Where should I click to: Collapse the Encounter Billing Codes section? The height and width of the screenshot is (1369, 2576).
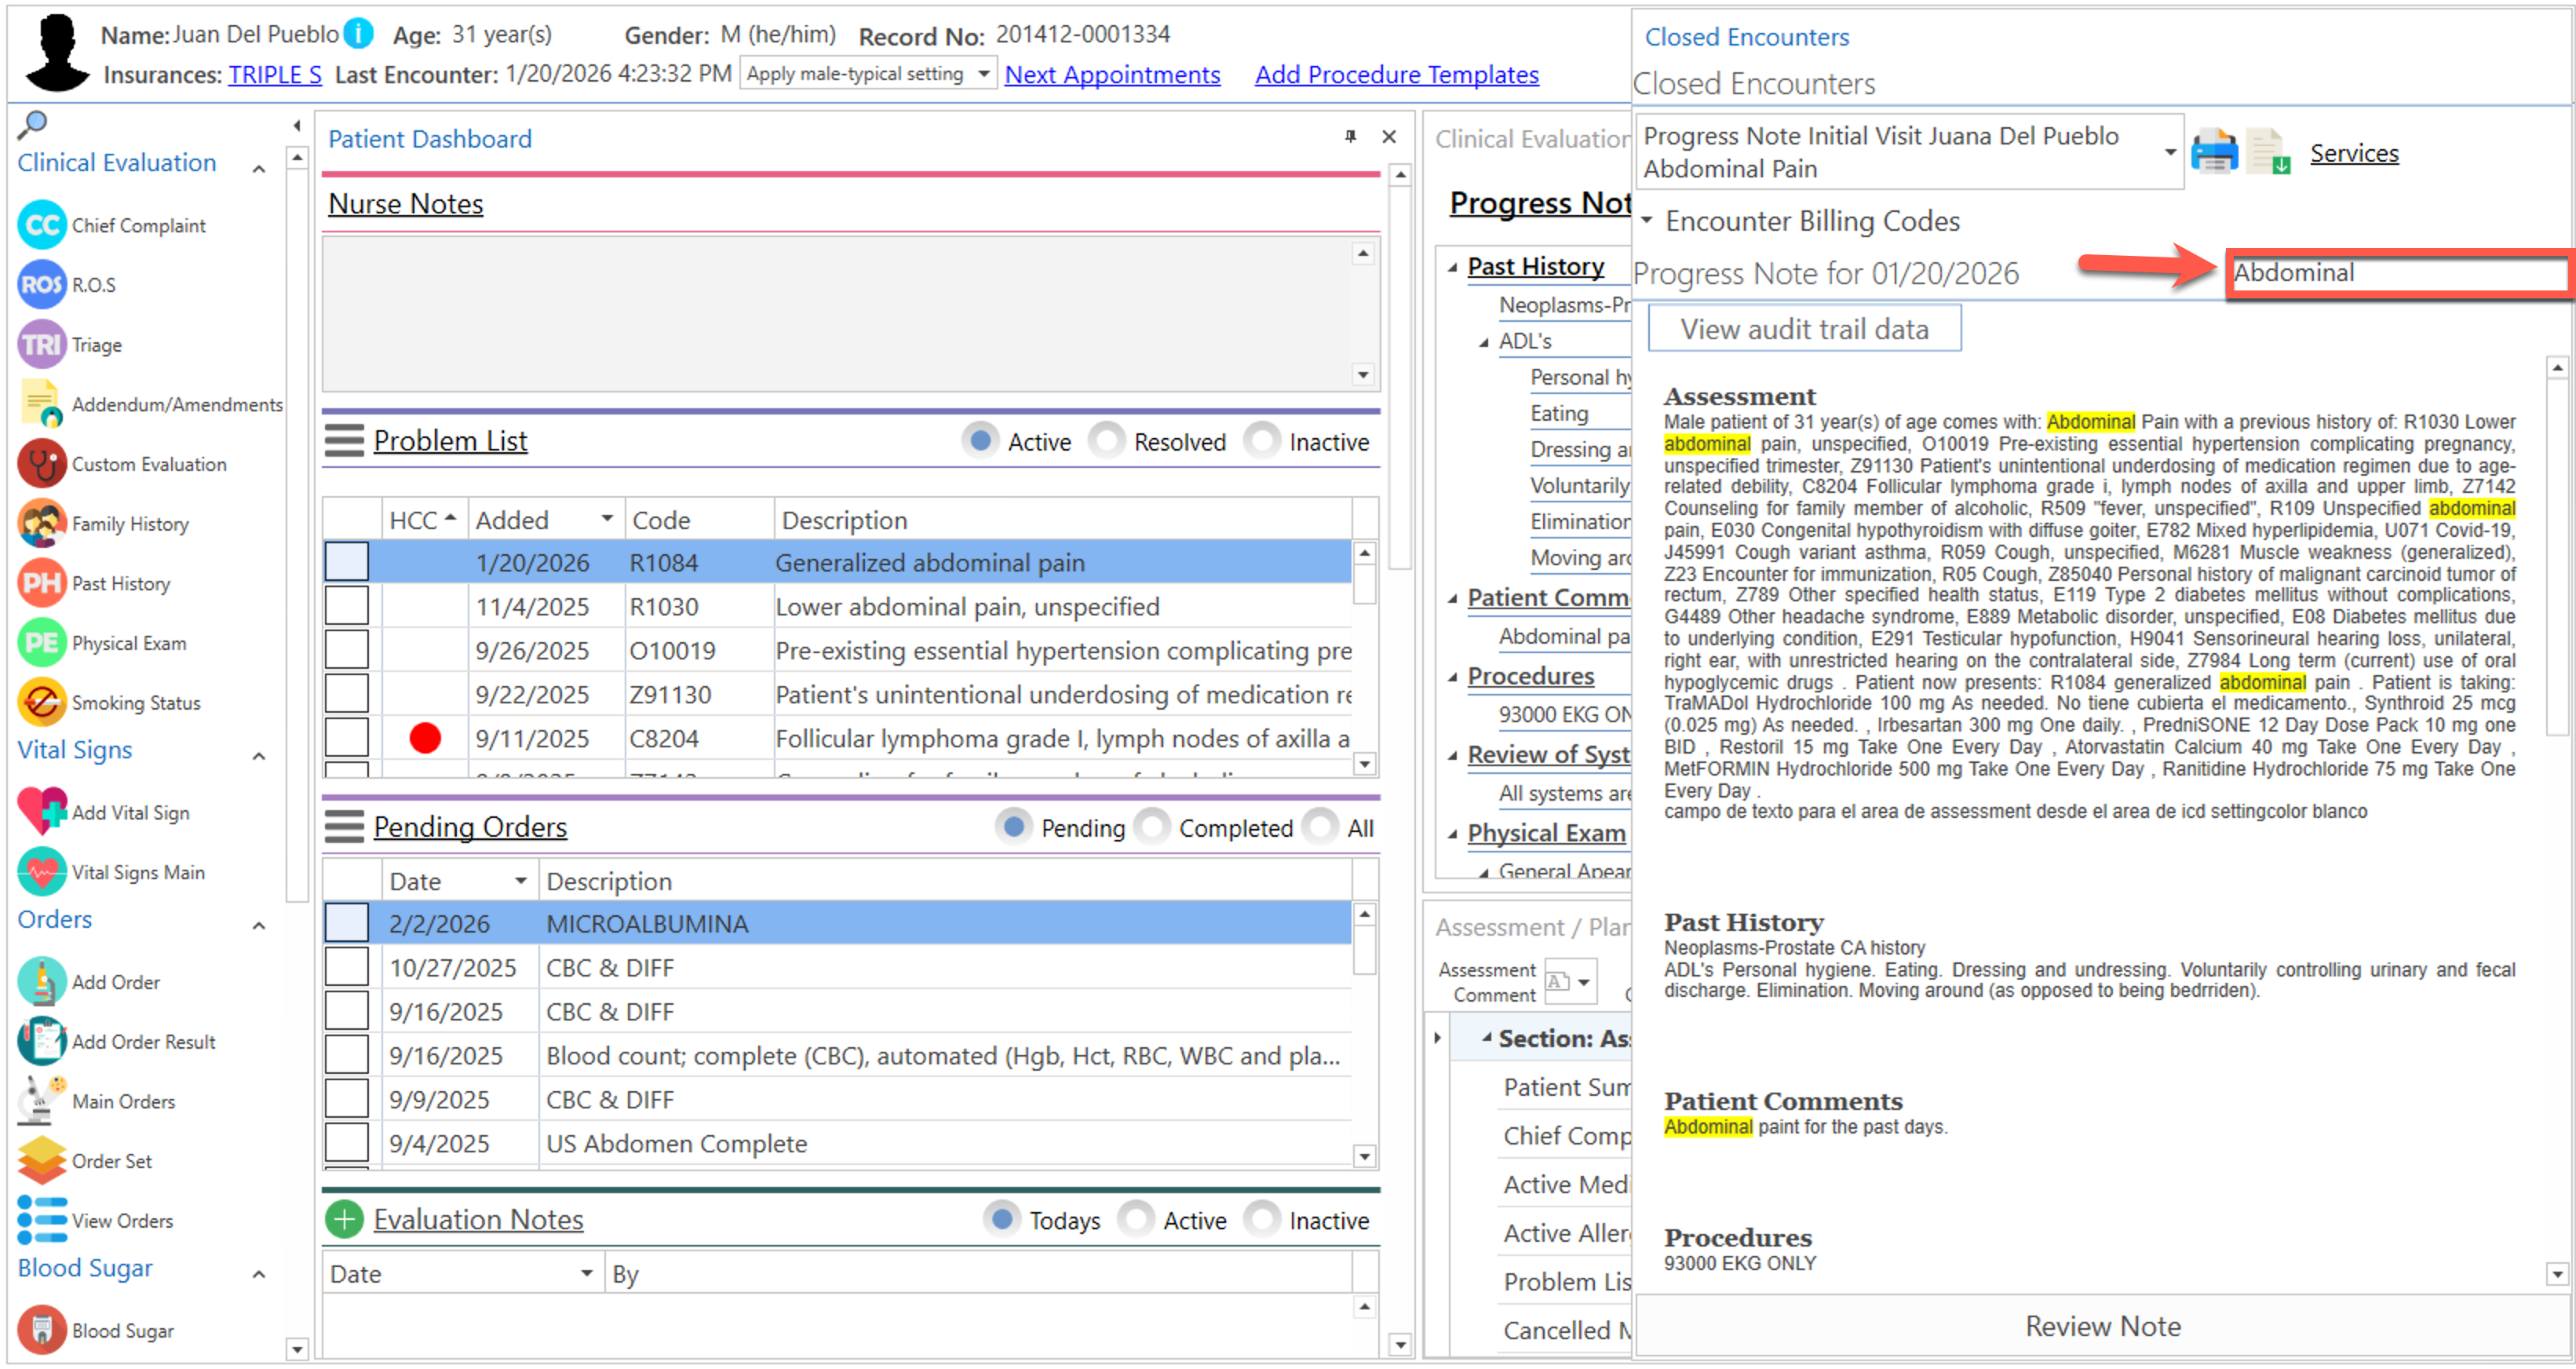tap(1647, 221)
